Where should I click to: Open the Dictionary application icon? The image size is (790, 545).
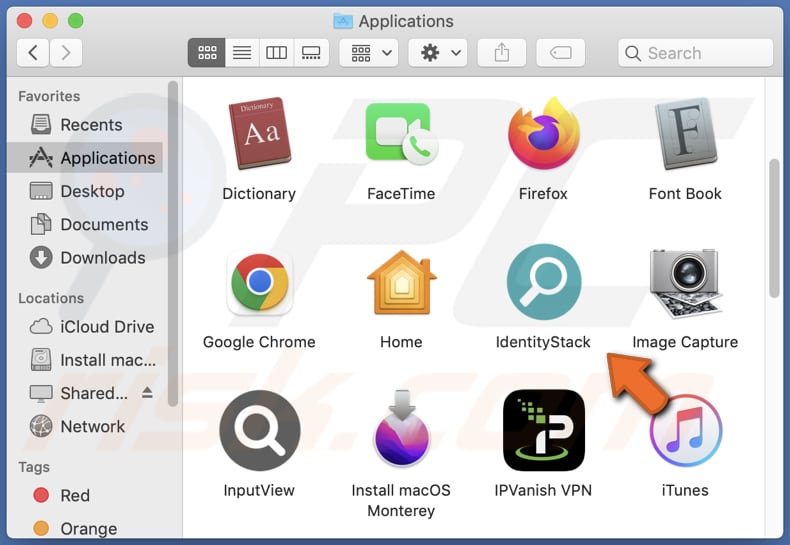pos(259,135)
